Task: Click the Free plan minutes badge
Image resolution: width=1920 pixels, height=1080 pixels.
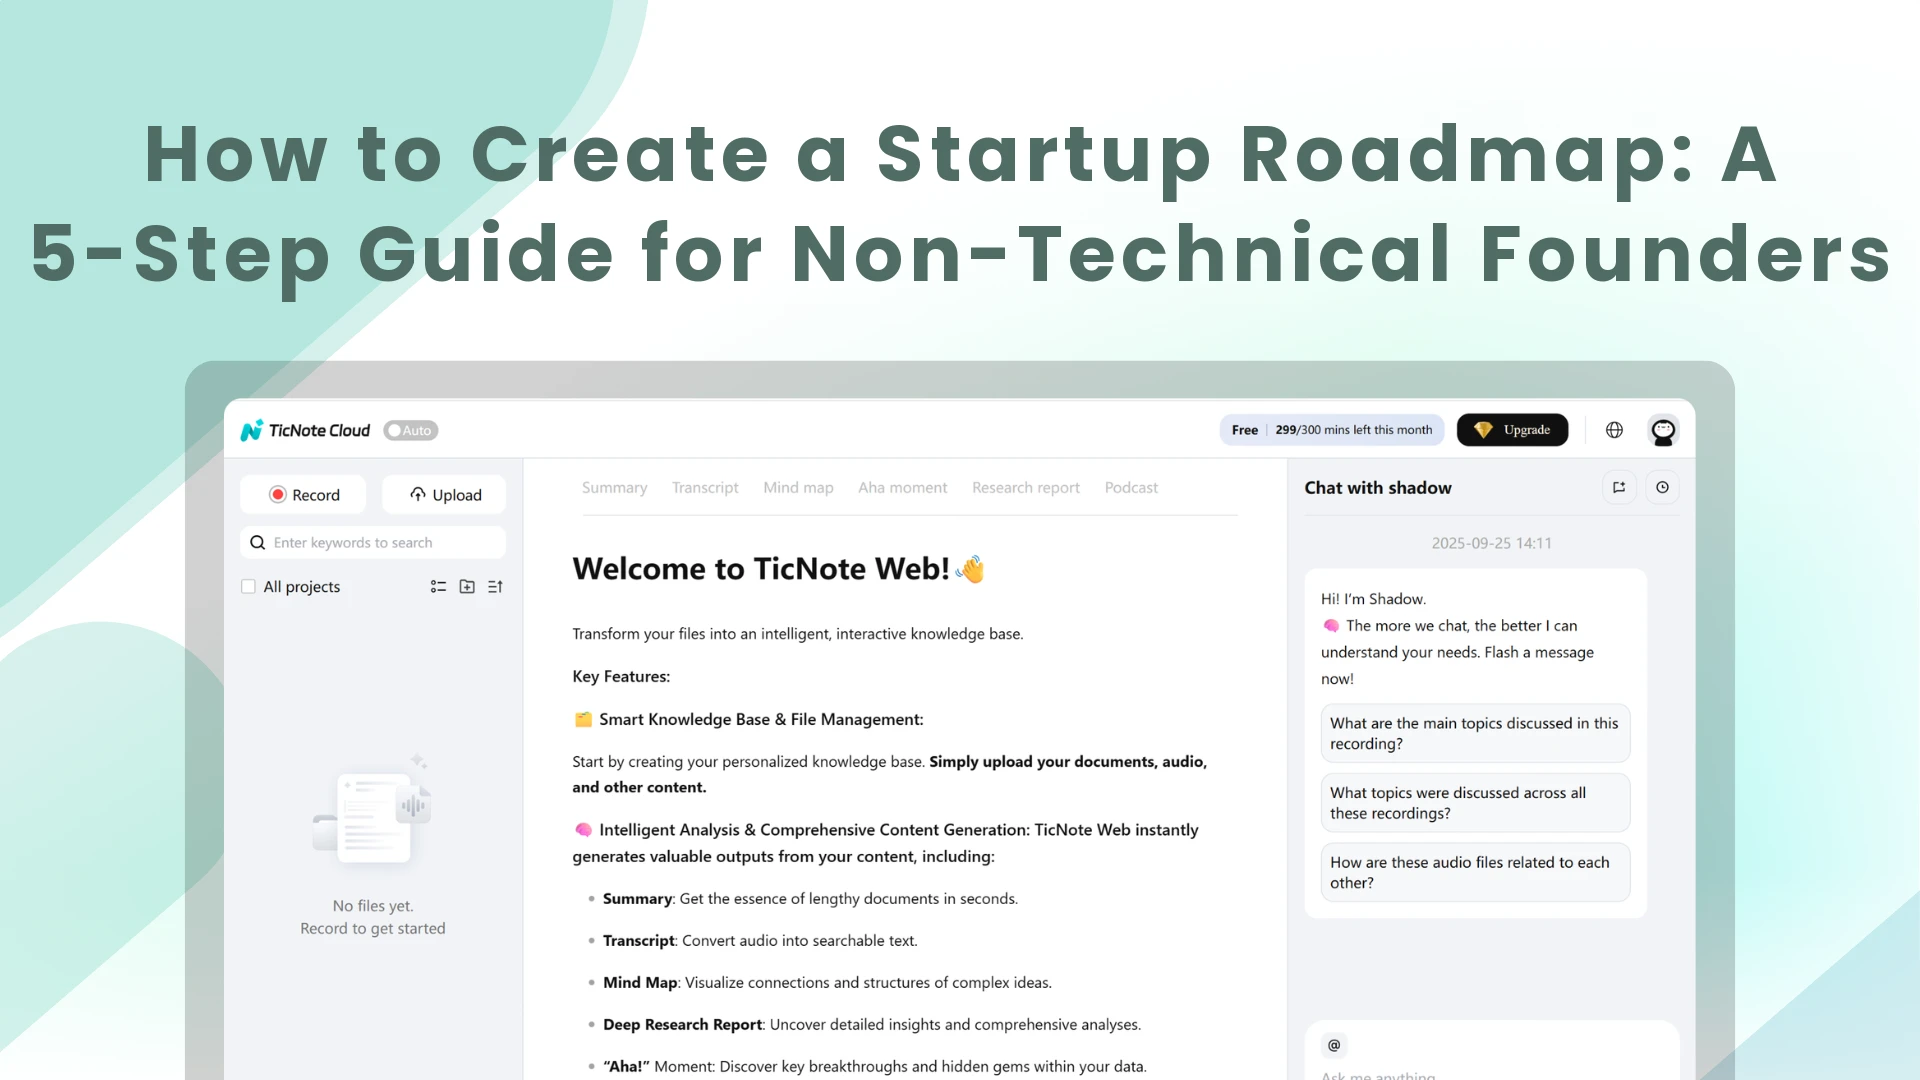Action: click(x=1332, y=430)
